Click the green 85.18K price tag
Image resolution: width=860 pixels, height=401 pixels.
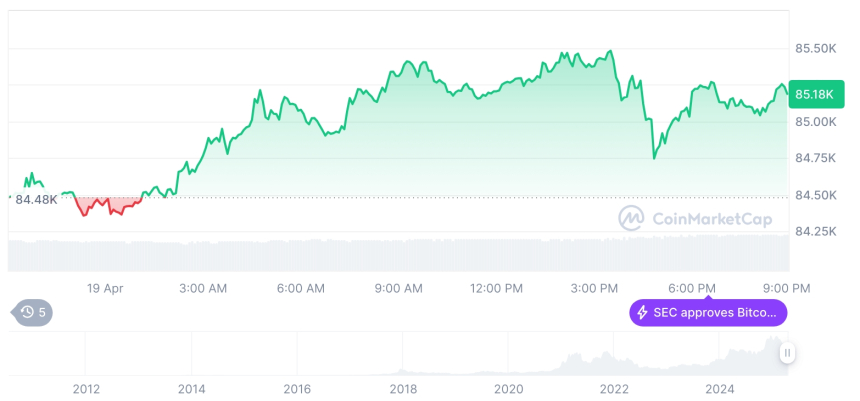tap(813, 94)
